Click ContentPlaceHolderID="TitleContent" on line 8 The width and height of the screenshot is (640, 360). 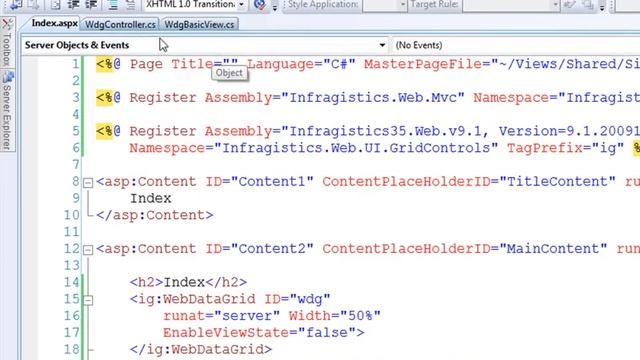point(469,181)
